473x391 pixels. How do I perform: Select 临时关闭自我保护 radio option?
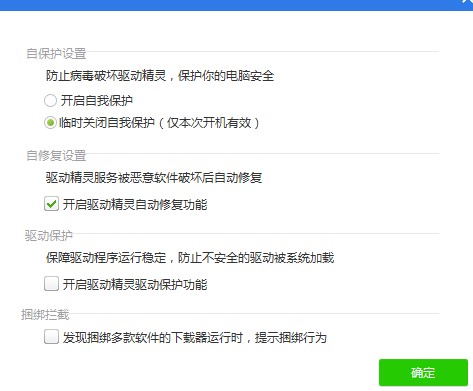tap(50, 123)
